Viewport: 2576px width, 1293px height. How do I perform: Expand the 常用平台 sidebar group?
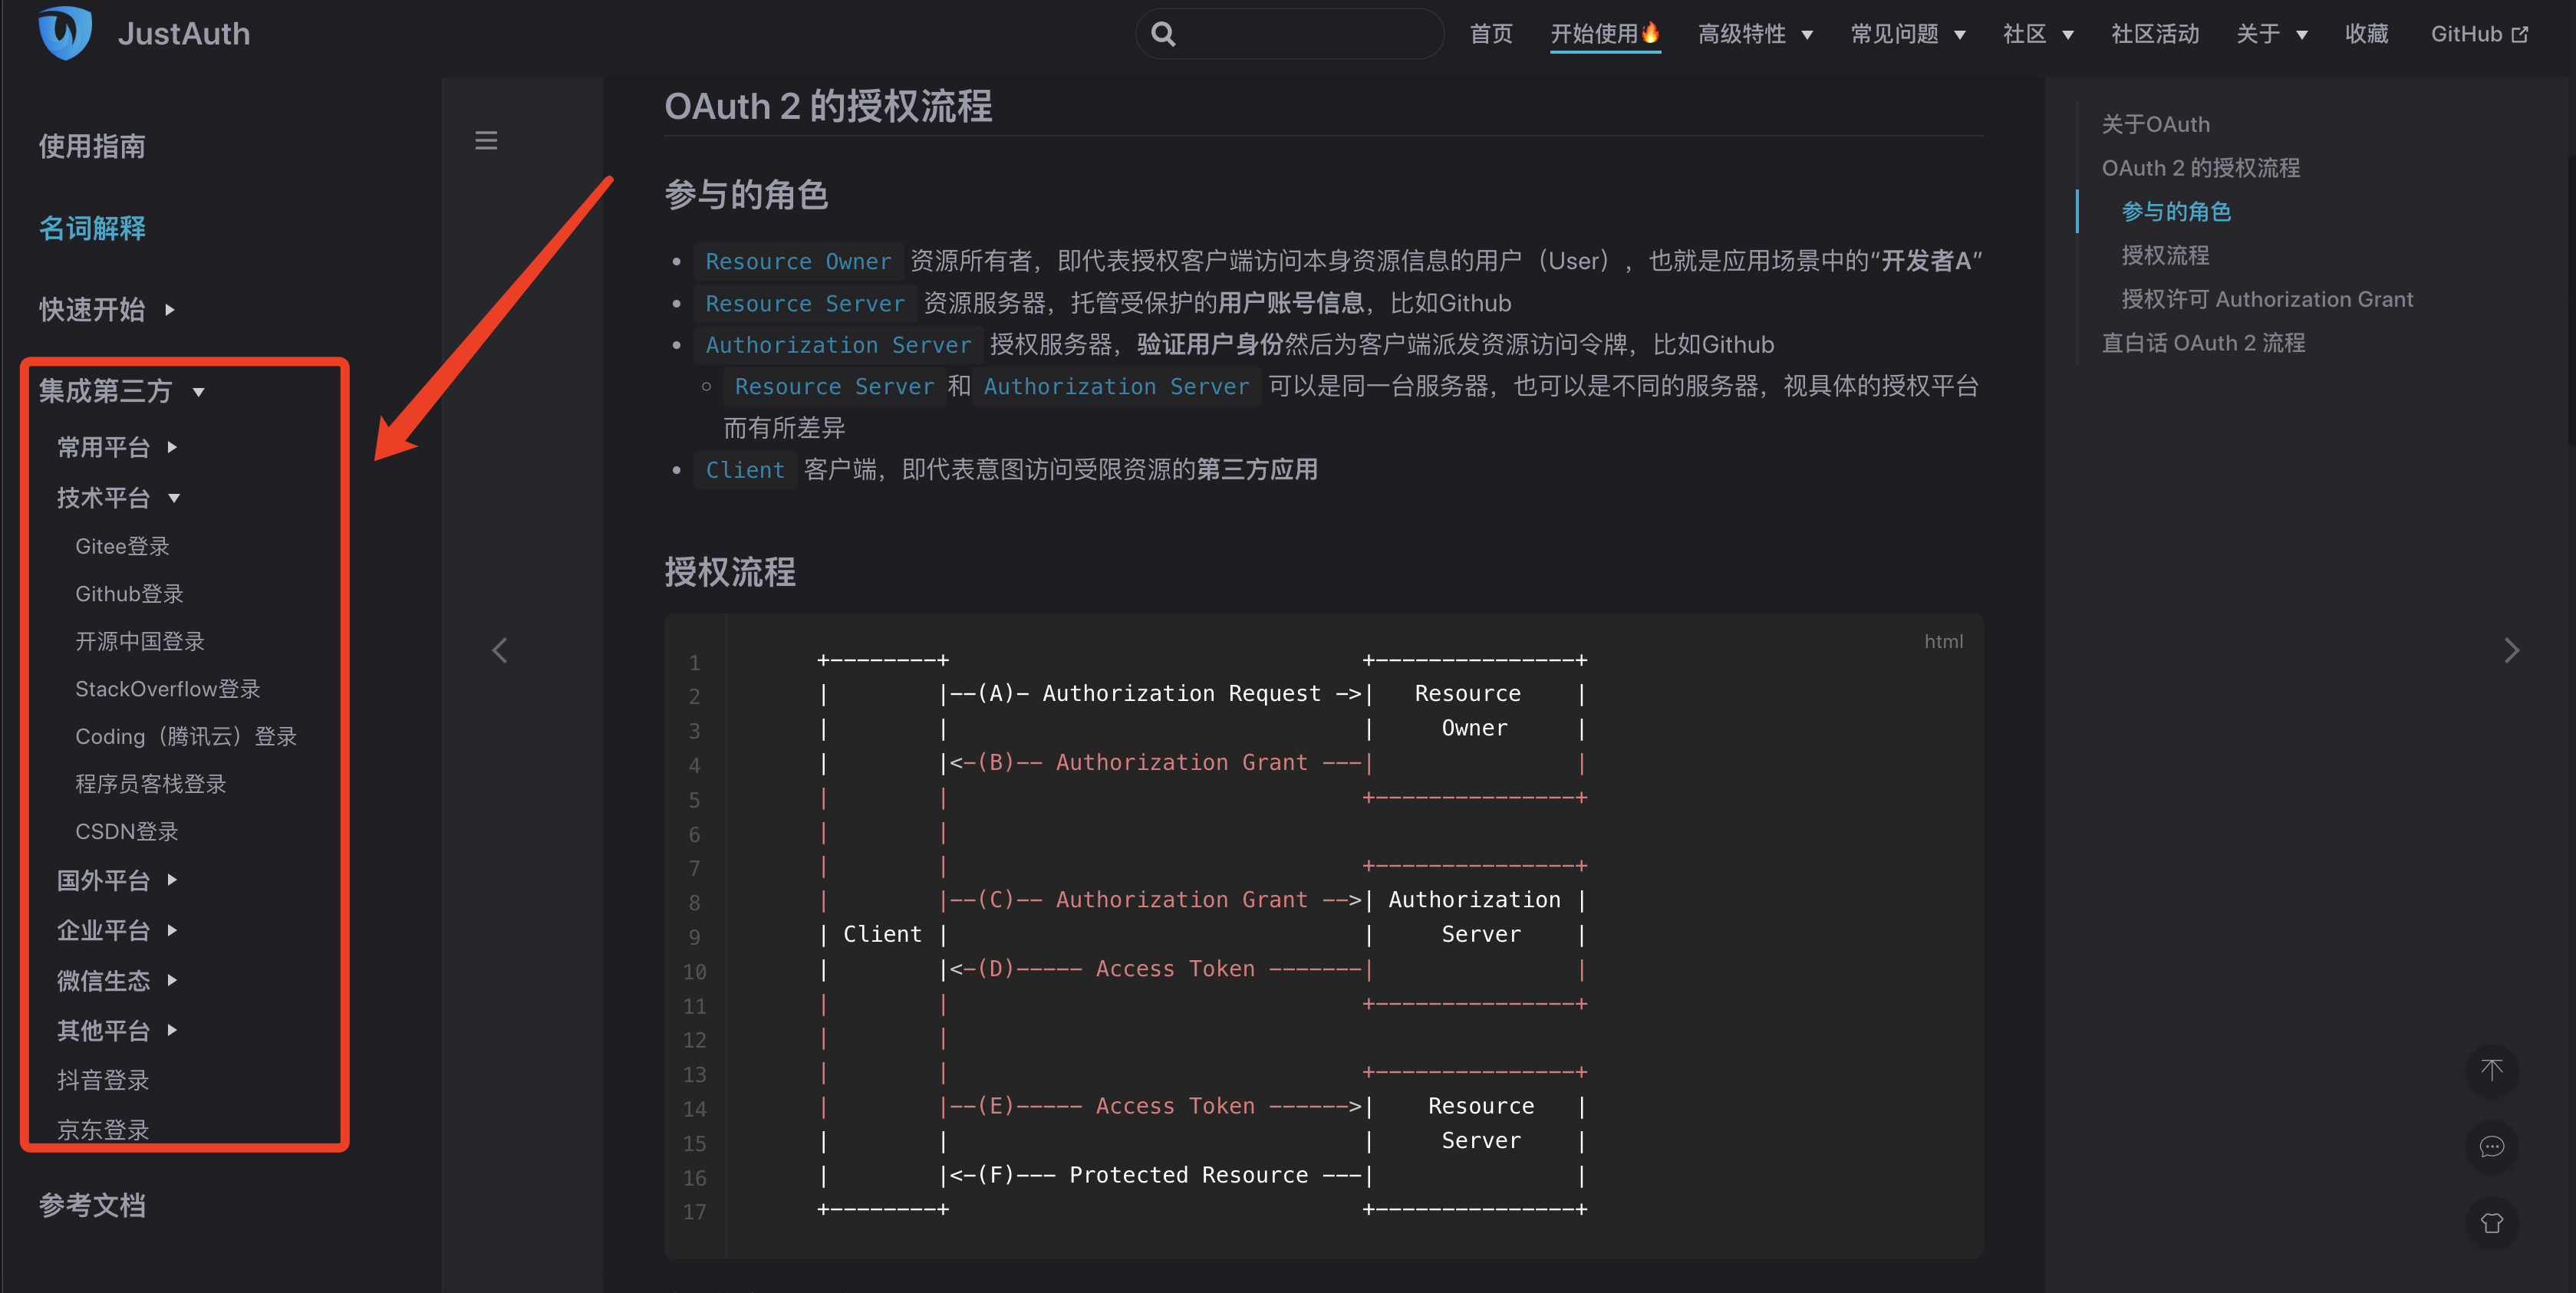pyautogui.click(x=117, y=447)
